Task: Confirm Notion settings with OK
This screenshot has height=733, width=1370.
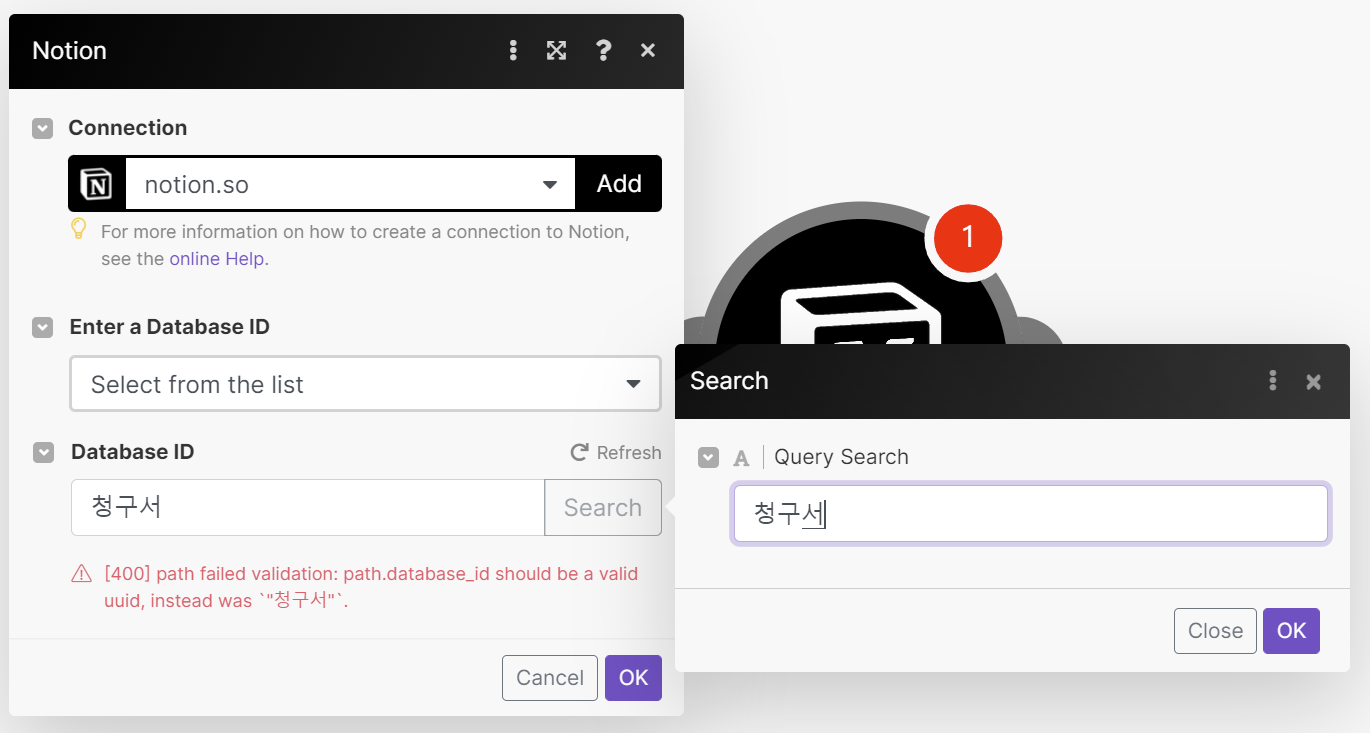Action: [633, 678]
